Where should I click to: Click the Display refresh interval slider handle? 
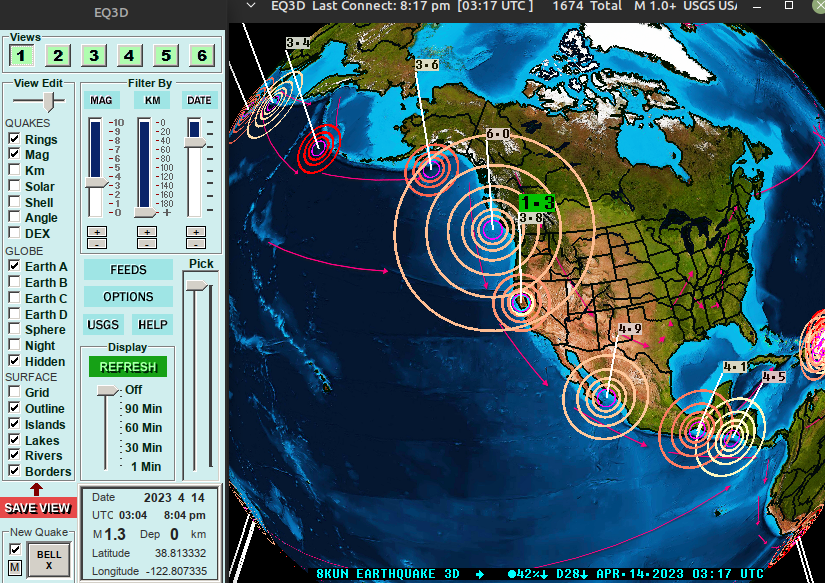108,390
